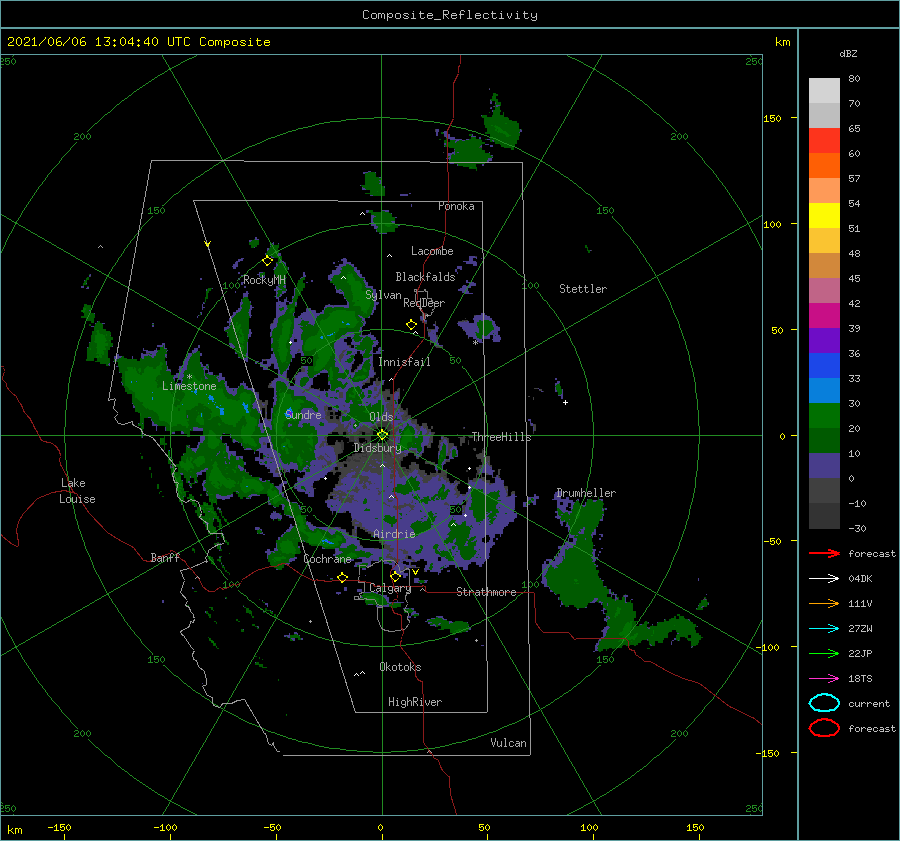This screenshot has width=900, height=841.
Task: Click the yellow radar-site diamond at map center
Action: click(x=382, y=435)
